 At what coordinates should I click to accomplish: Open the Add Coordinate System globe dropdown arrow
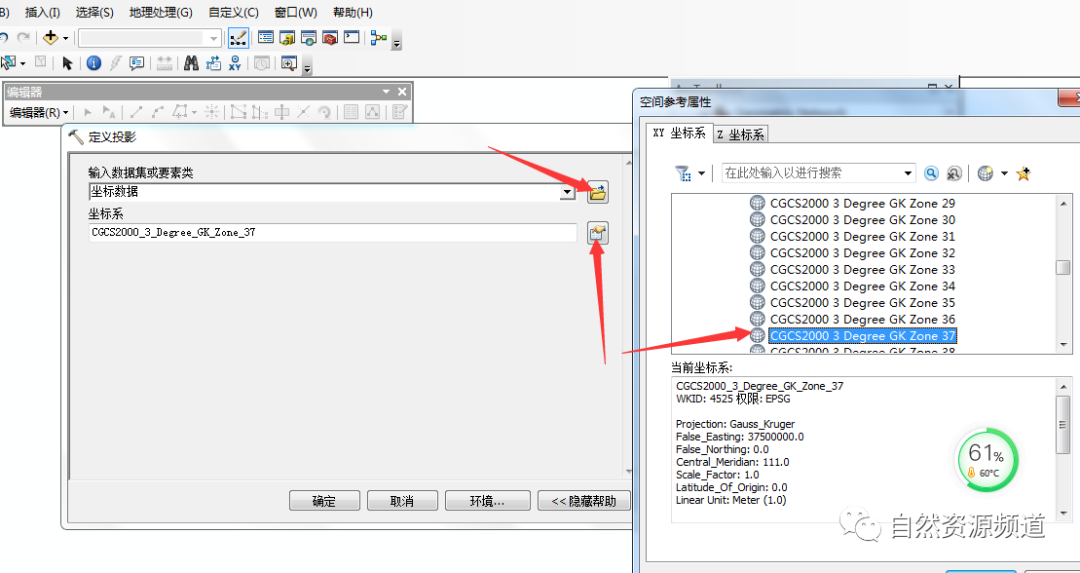(x=1004, y=174)
